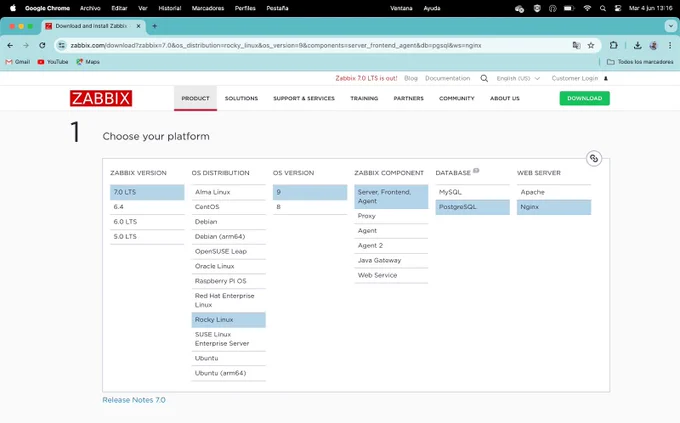Open the Gmail bookmark
Screen dimensions: 680x423
pyautogui.click(x=18, y=62)
